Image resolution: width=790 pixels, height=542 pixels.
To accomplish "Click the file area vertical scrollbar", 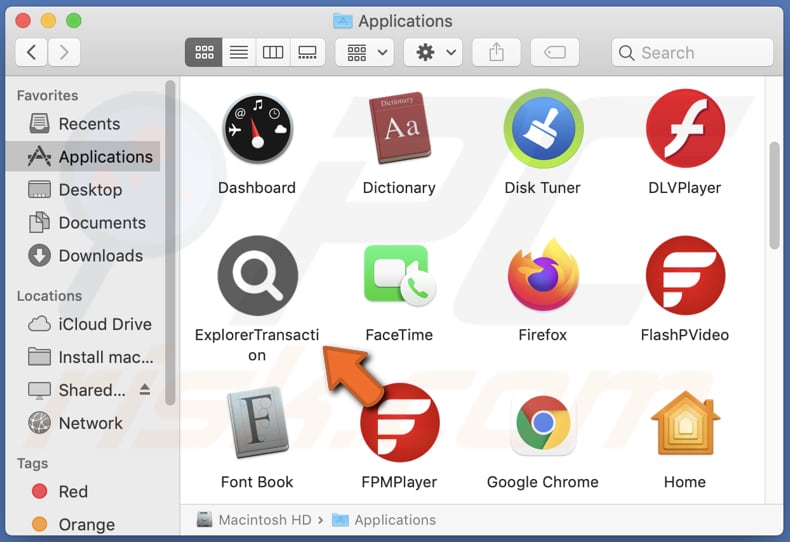I will click(774, 195).
